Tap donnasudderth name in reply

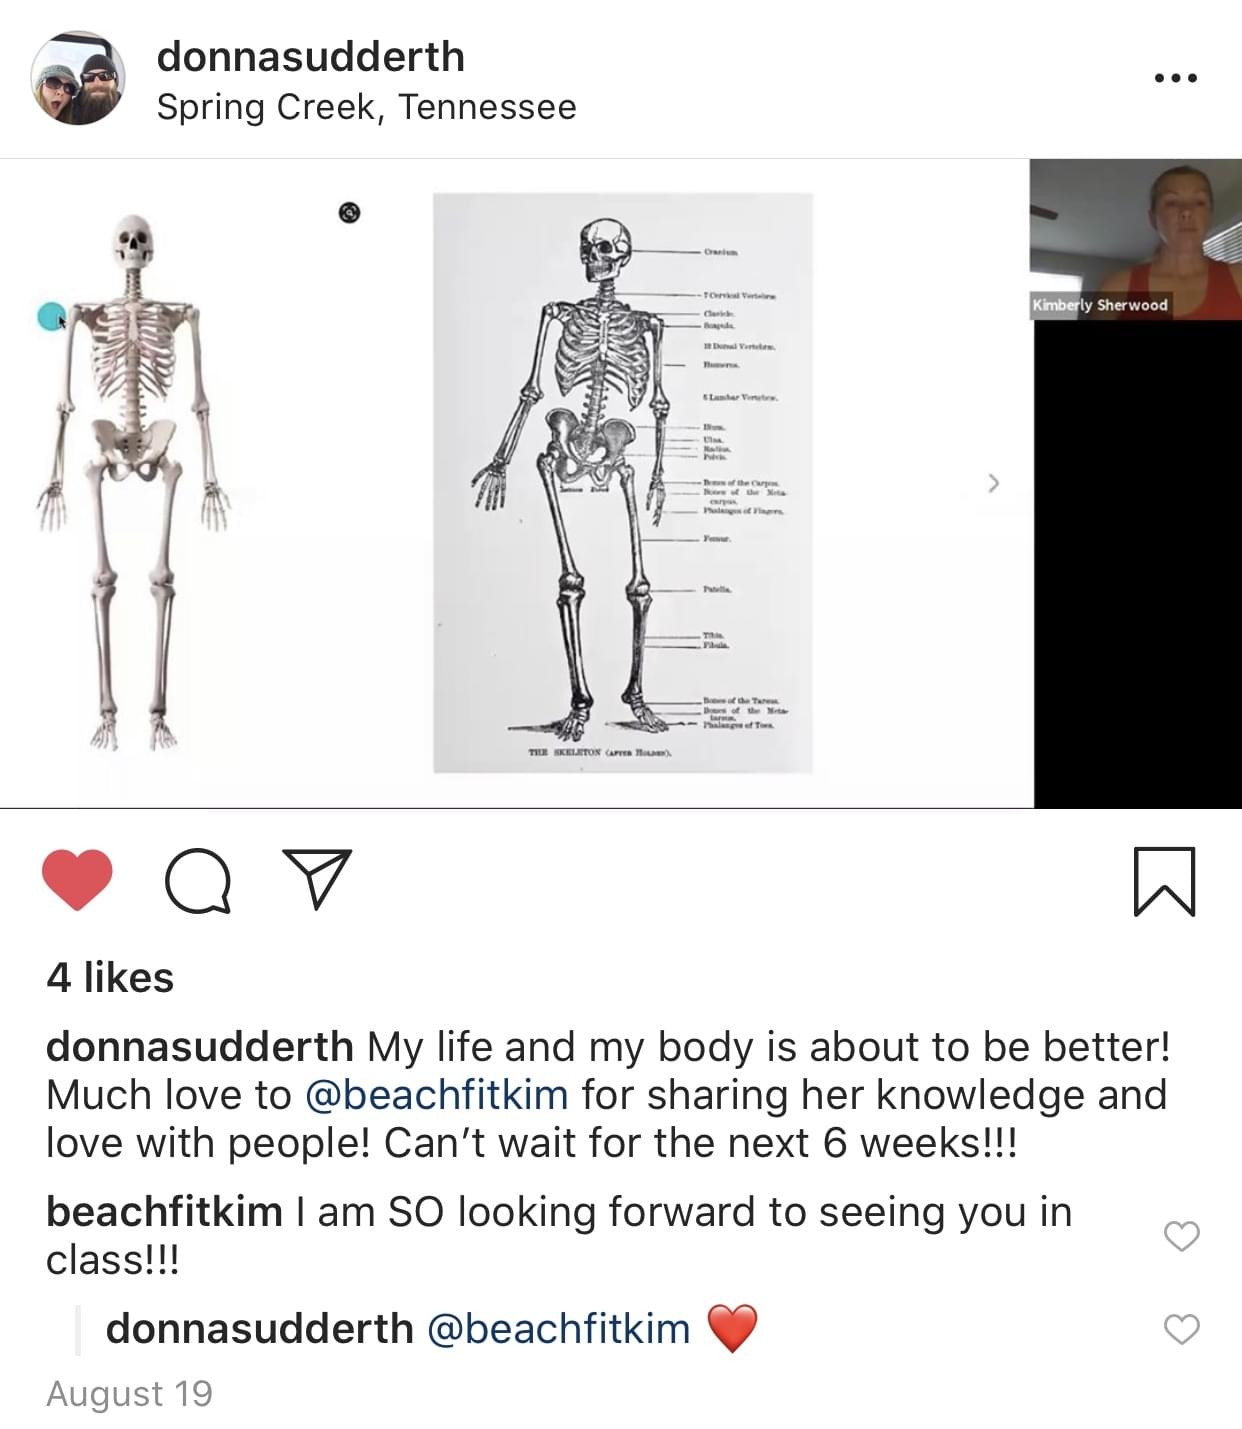coord(260,1329)
